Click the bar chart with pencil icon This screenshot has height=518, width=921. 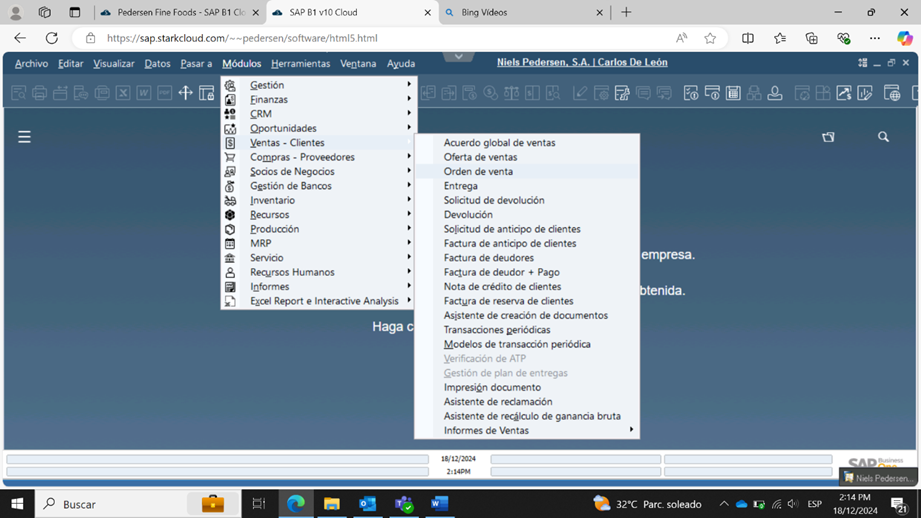865,93
